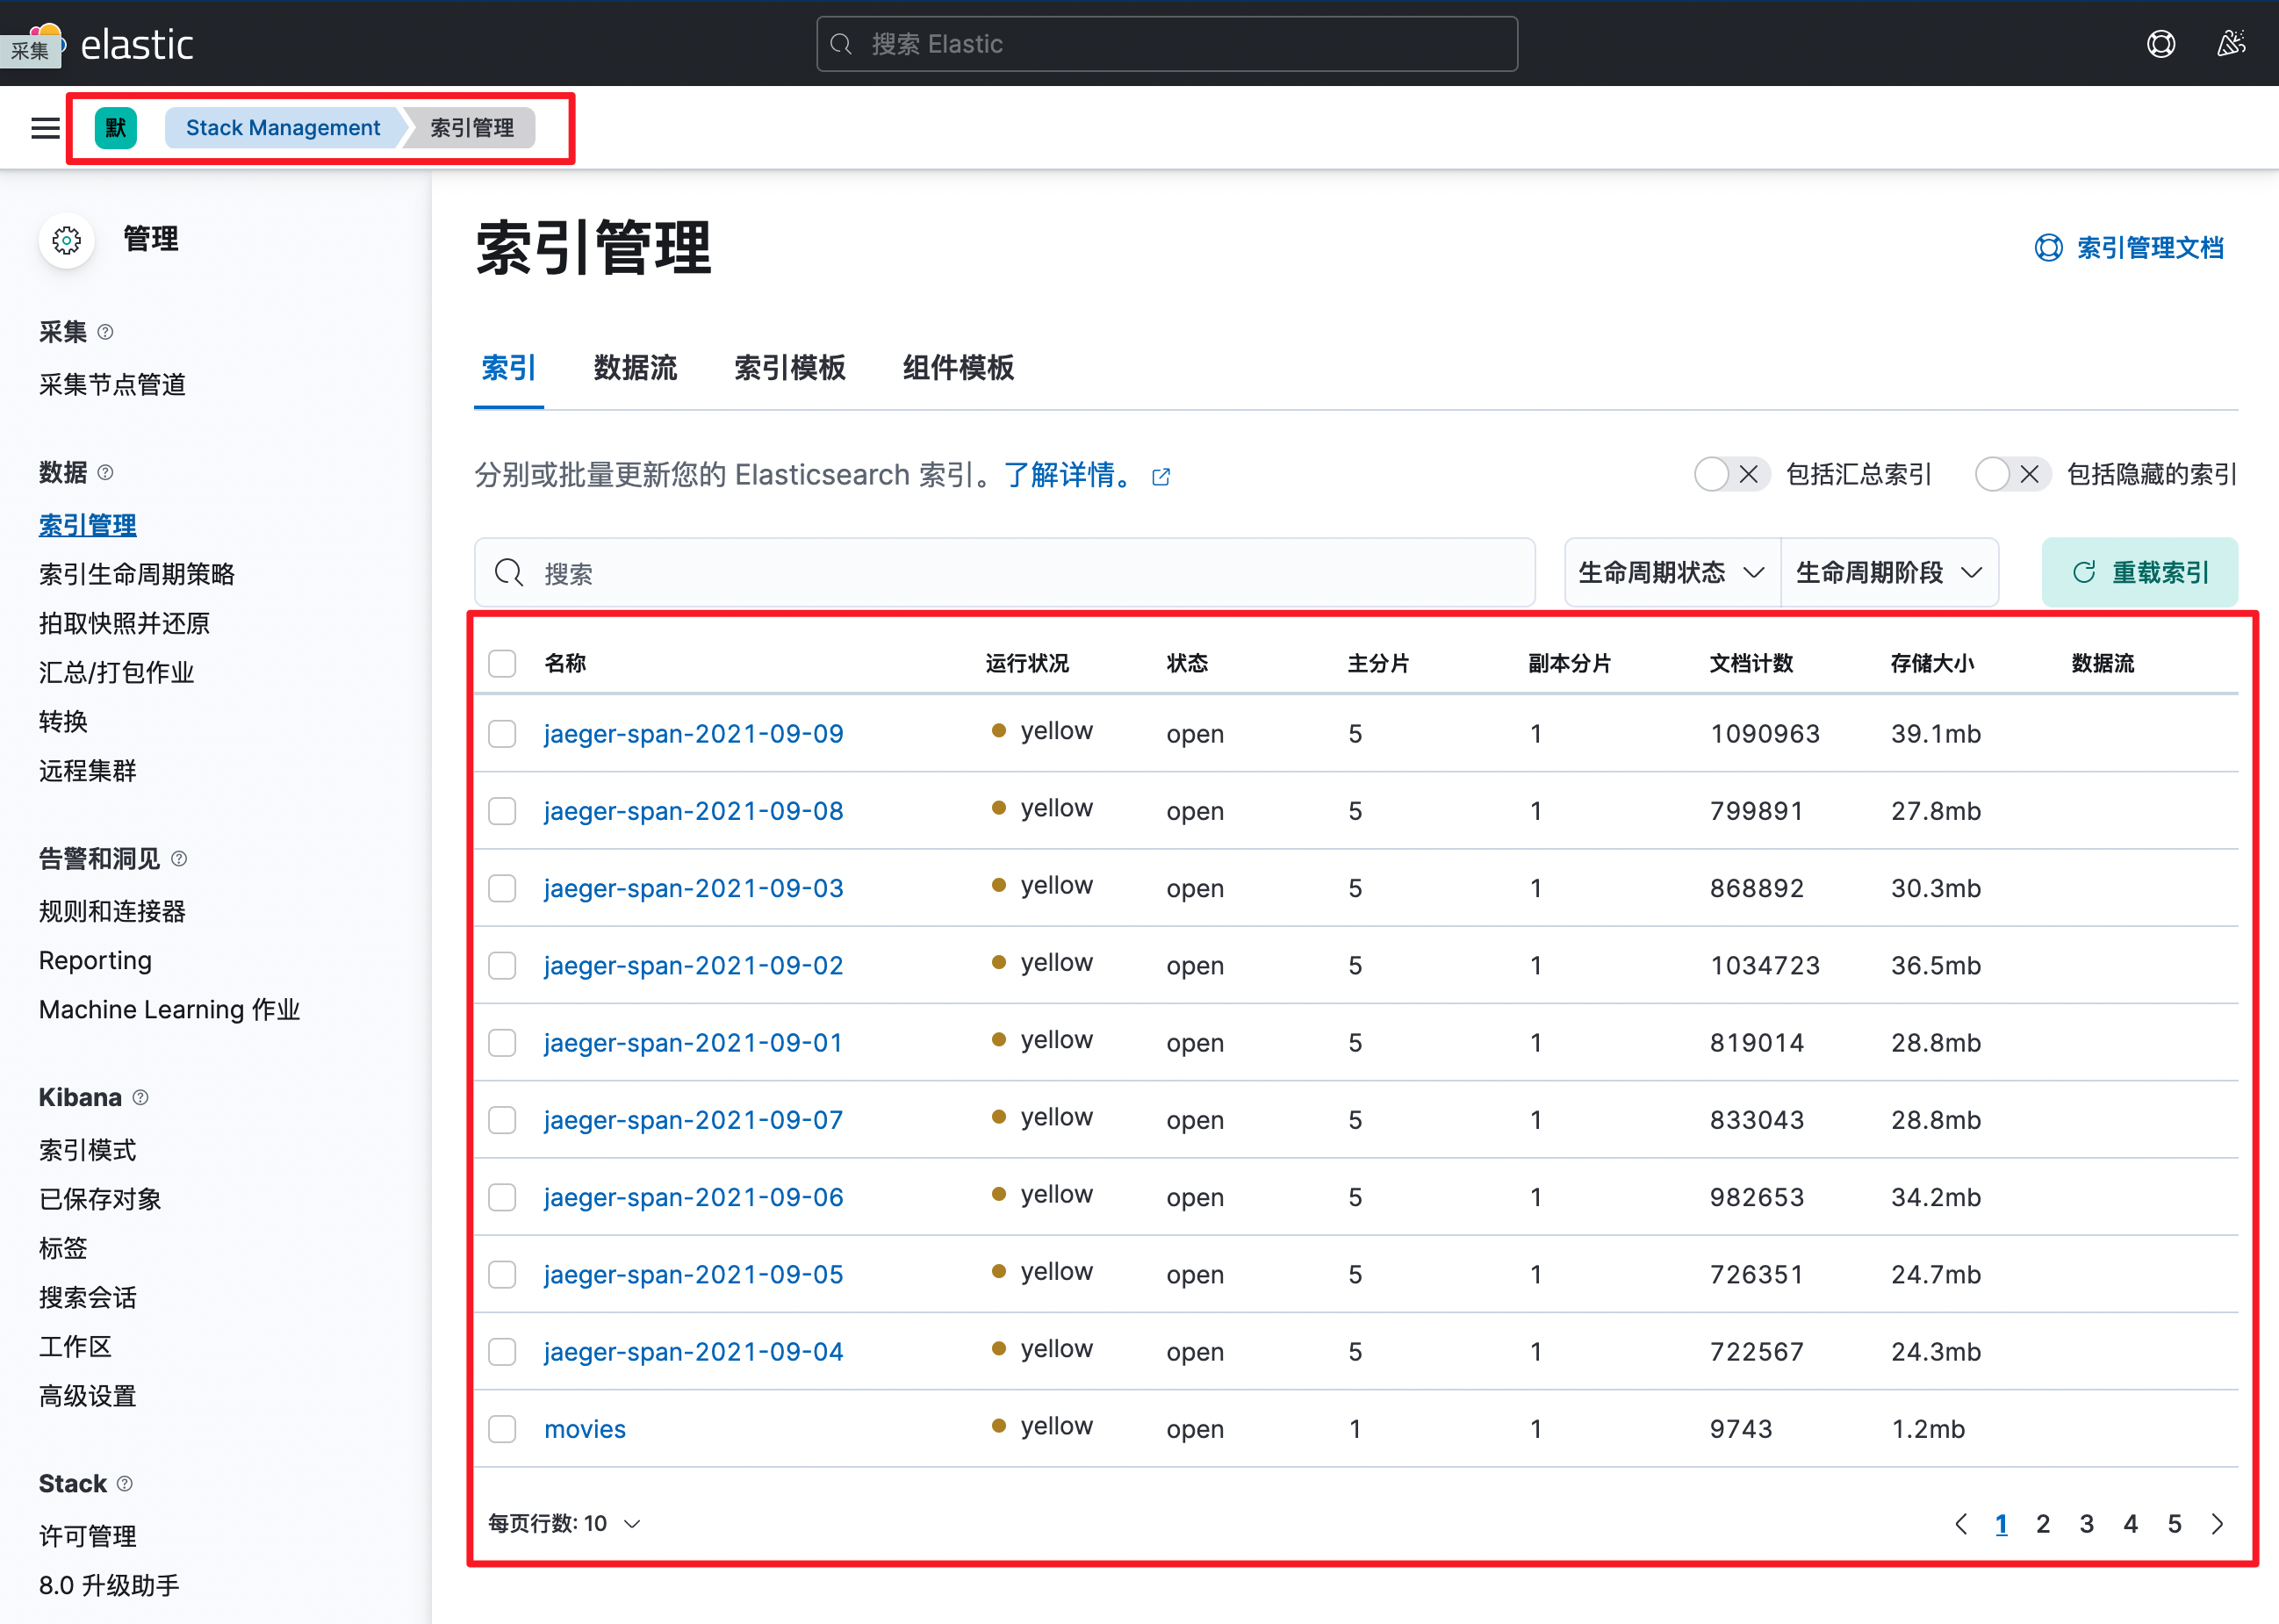Expand the 生命周期状态 filter dropdown
This screenshot has height=1624, width=2279.
point(1671,572)
